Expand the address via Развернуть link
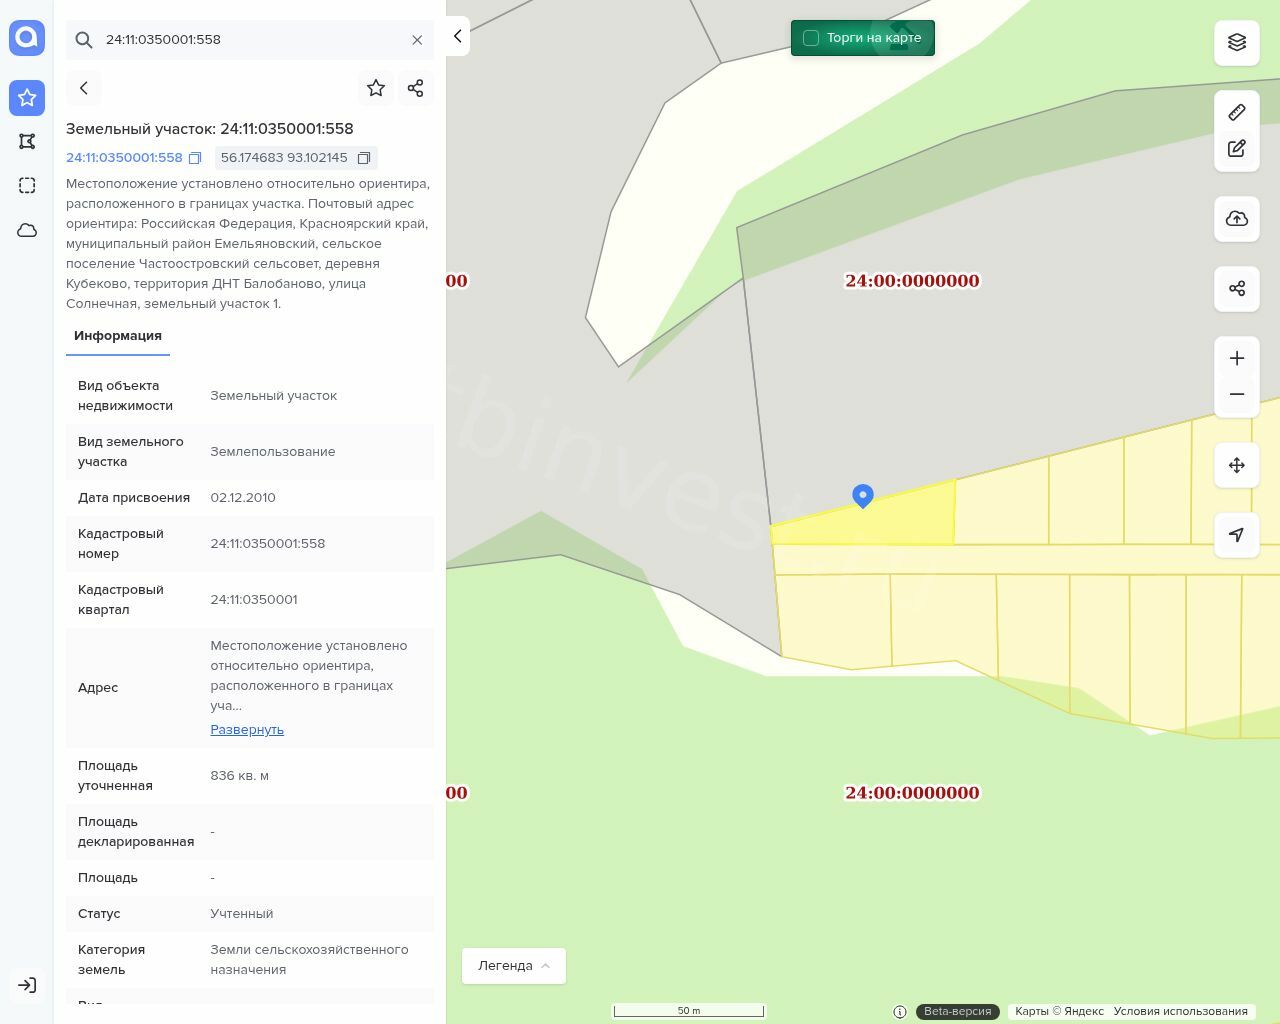The width and height of the screenshot is (1280, 1024). (247, 730)
